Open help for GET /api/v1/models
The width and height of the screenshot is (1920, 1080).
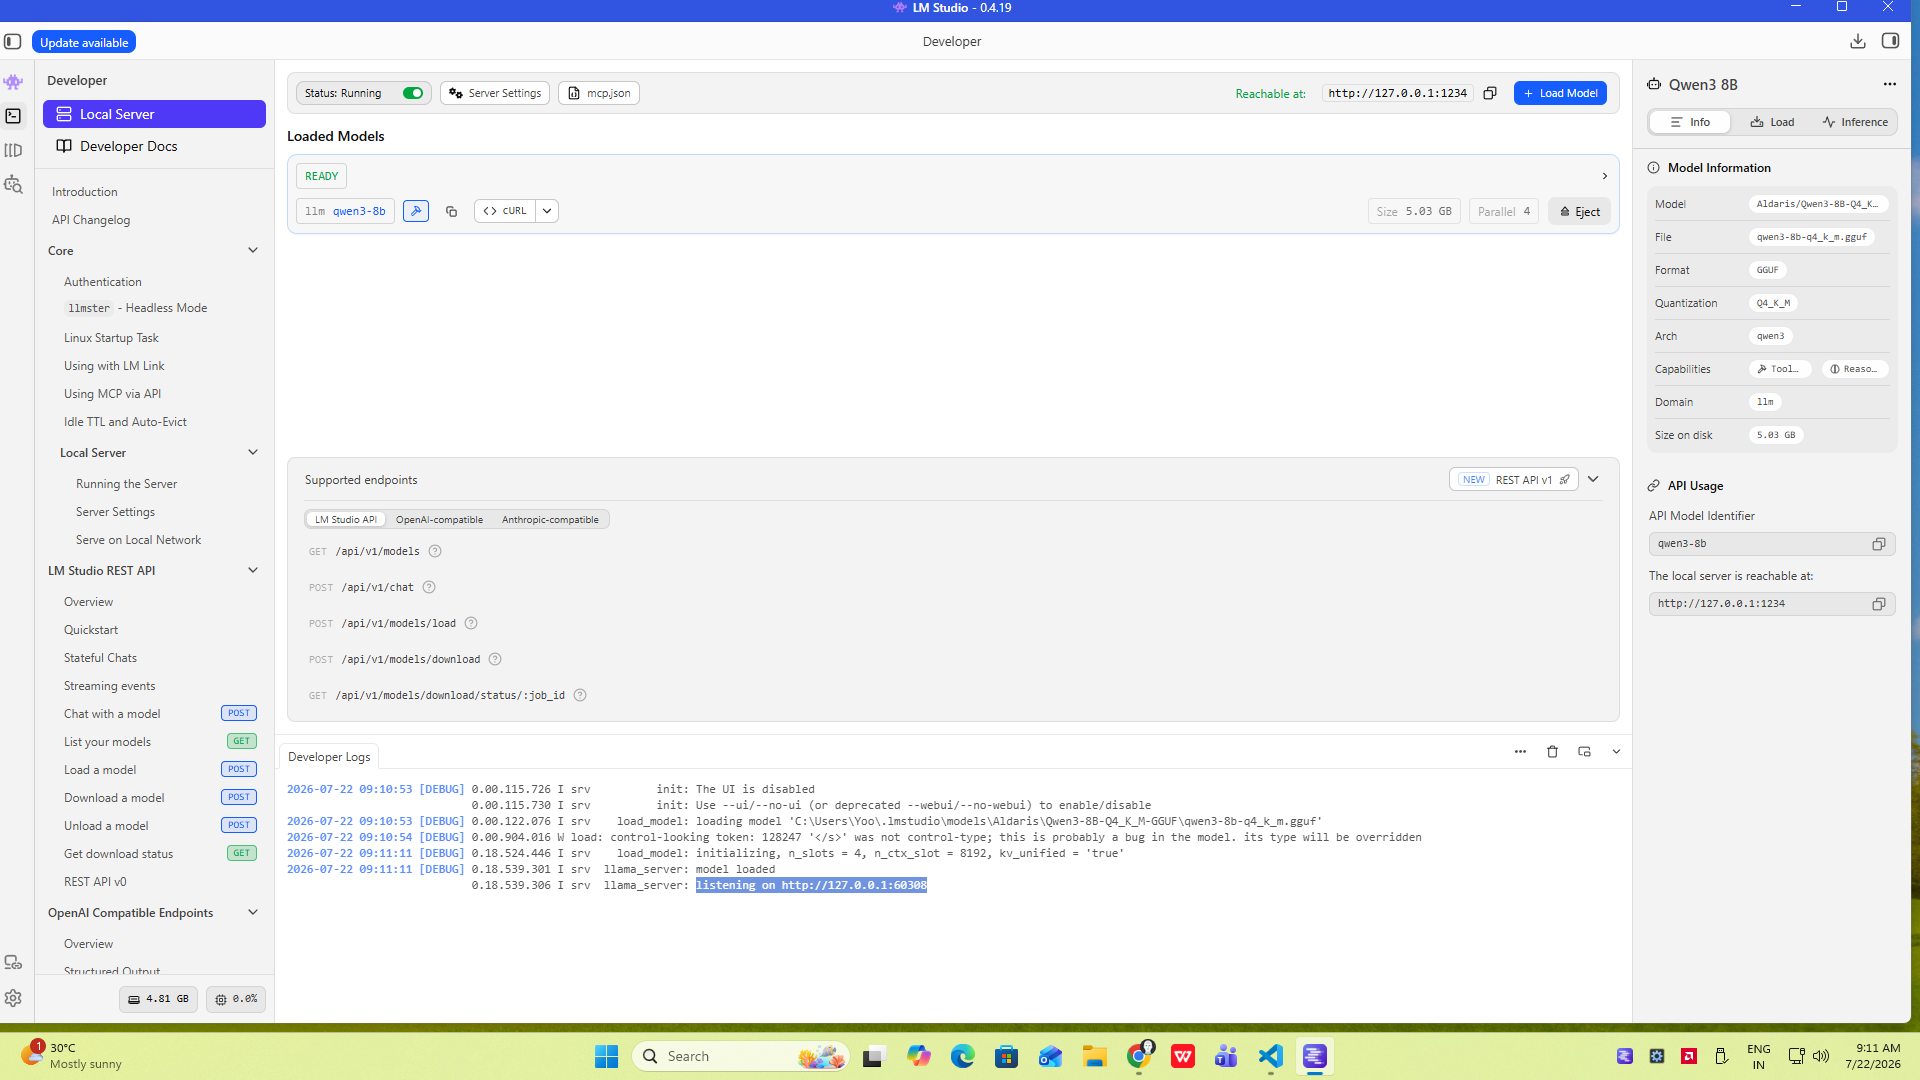[x=435, y=551]
